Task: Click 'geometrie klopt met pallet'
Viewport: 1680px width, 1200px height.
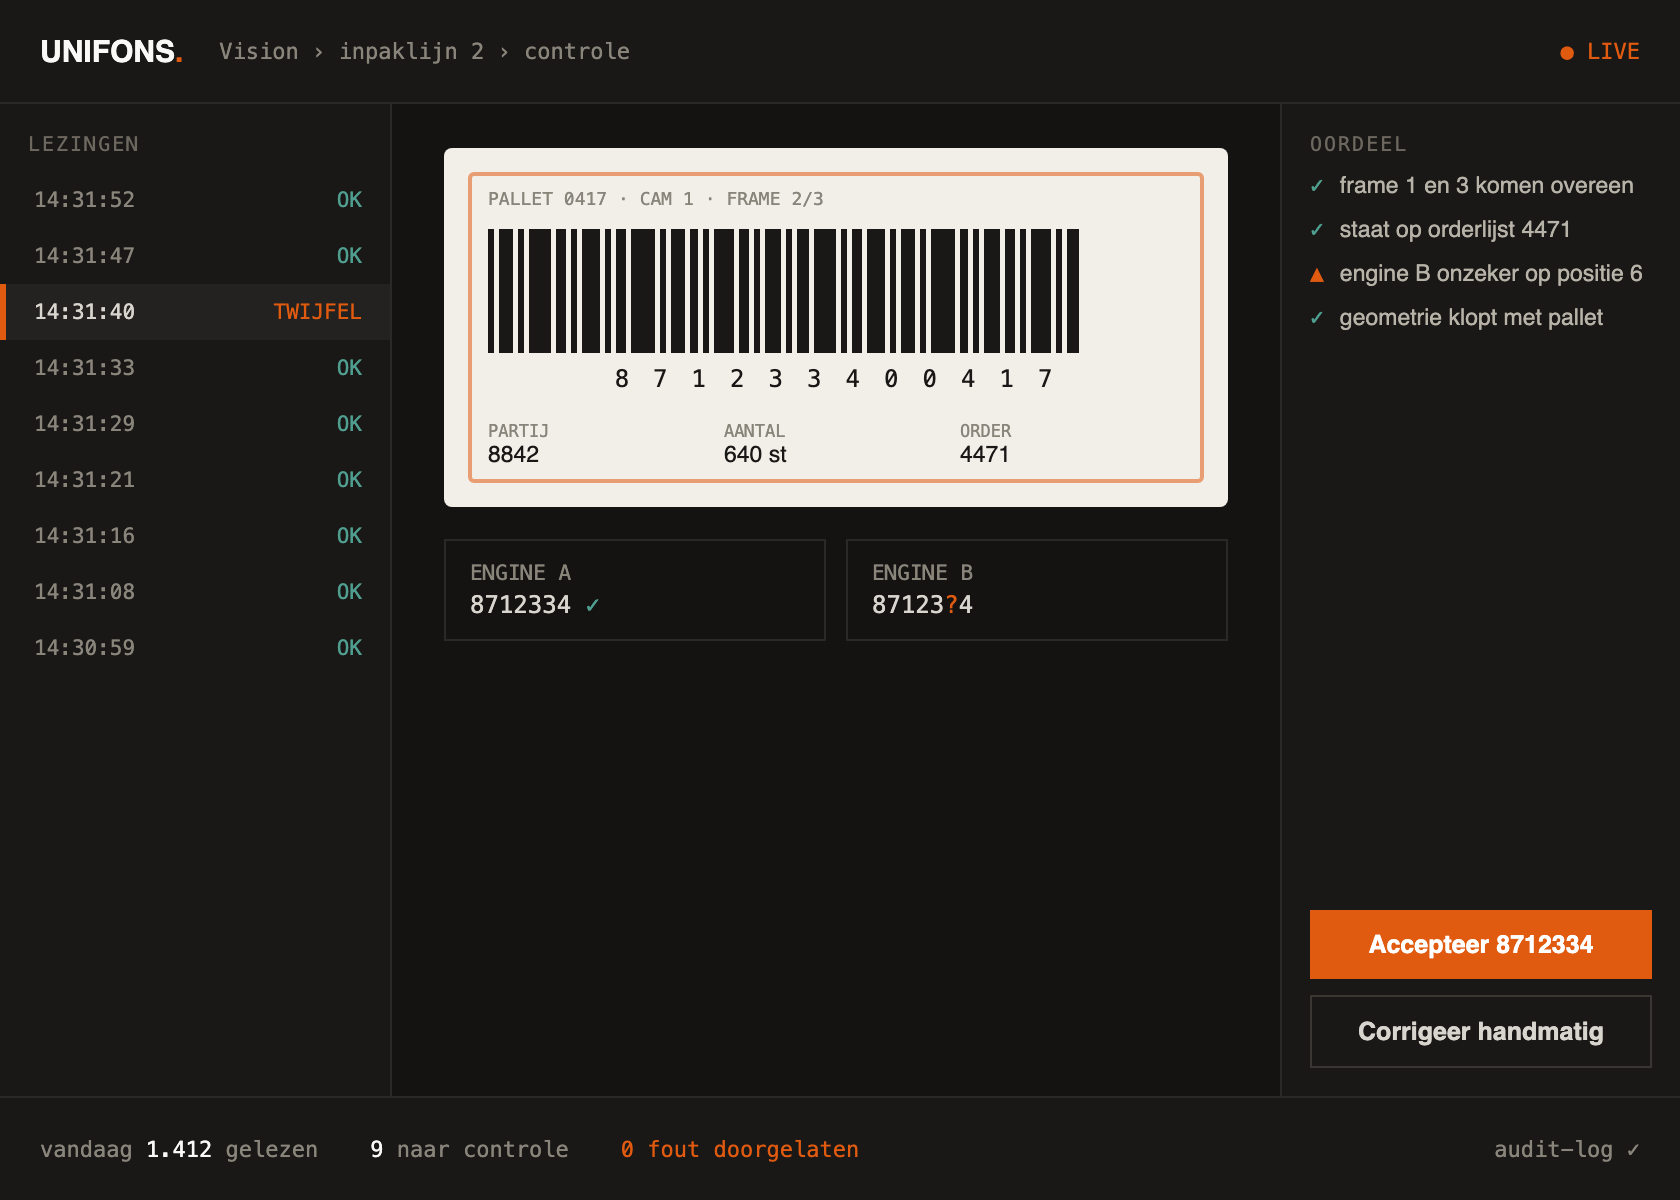Action: tap(1471, 318)
